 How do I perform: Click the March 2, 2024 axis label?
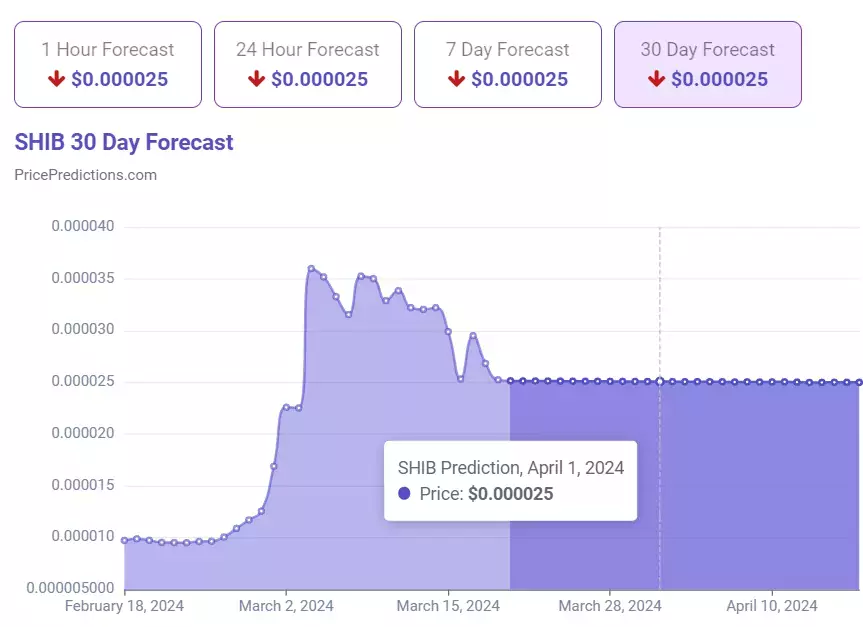pos(286,606)
